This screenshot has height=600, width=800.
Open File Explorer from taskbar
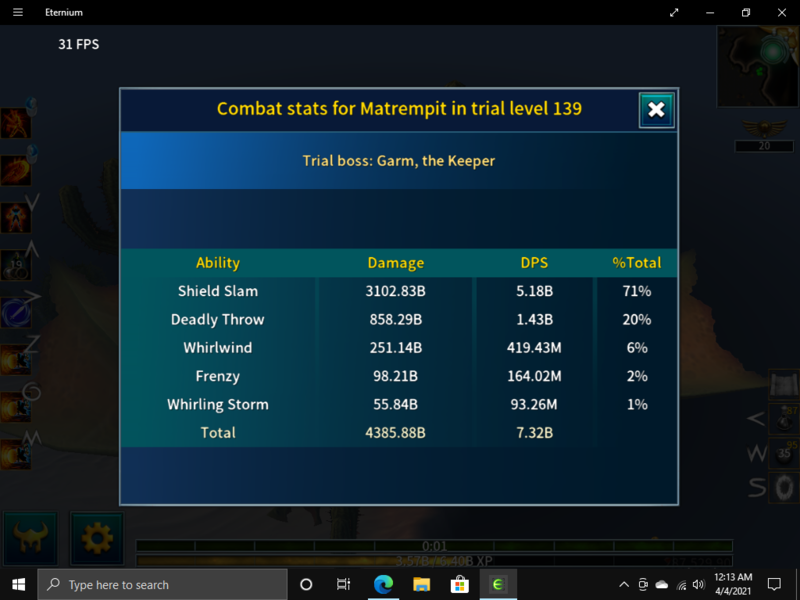[x=421, y=584]
